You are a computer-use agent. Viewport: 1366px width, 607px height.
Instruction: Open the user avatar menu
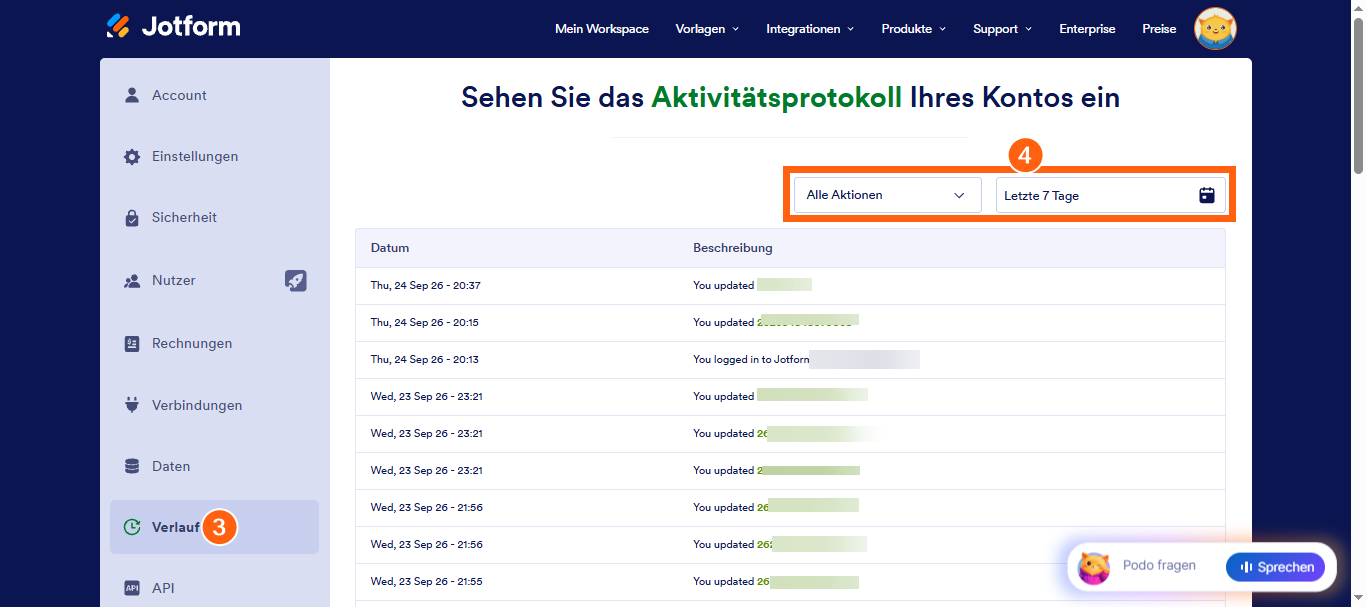1216,29
